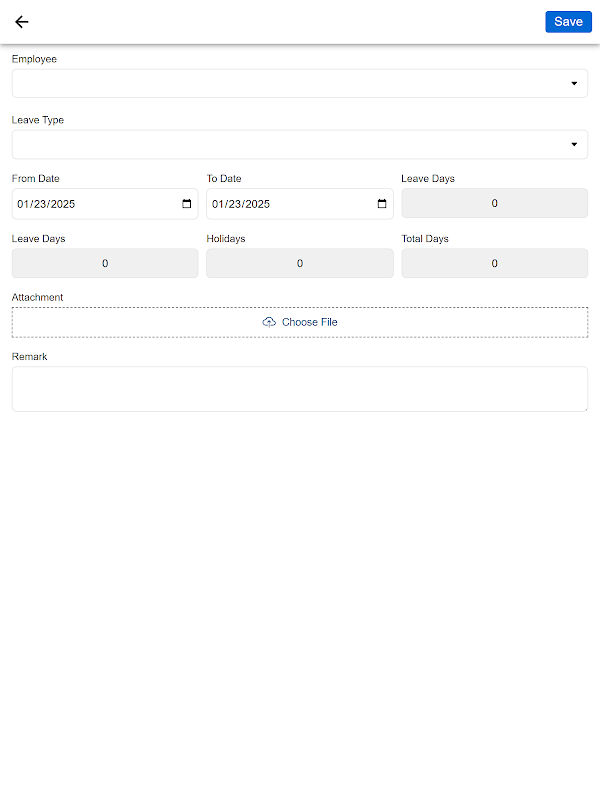Open the From Date calendar picker
The image size is (600, 800).
coord(187,204)
